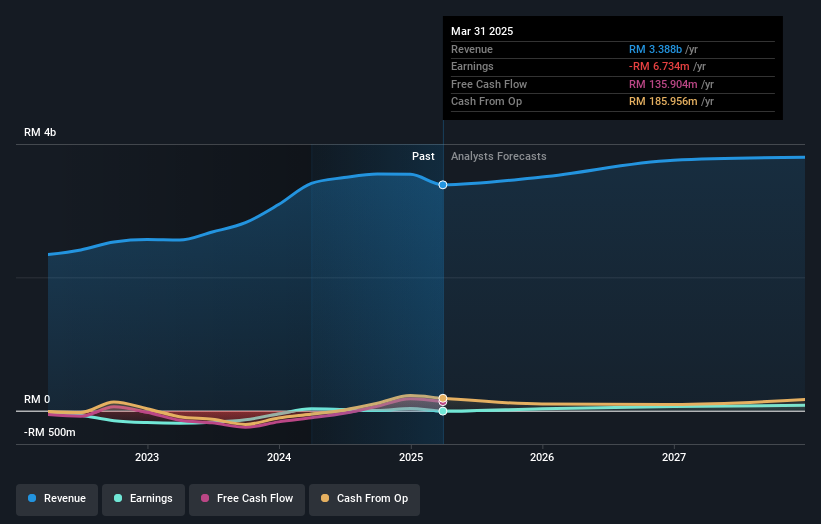Screen dimensions: 821x524
Task: Click the blue Revenue data point marker
Action: click(443, 185)
